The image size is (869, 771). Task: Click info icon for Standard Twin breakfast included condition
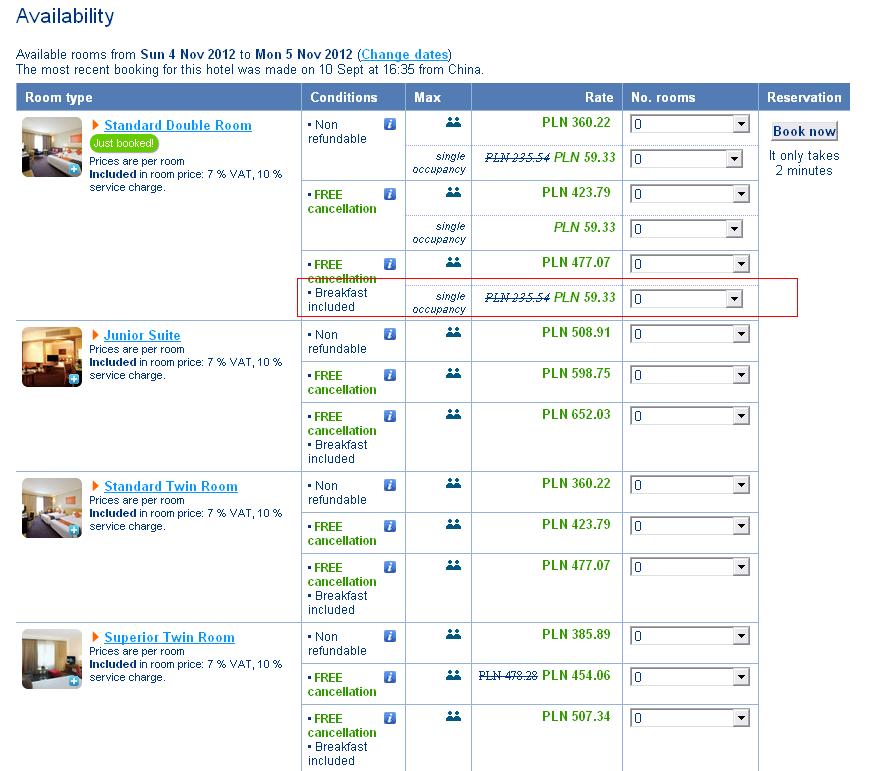(x=390, y=567)
